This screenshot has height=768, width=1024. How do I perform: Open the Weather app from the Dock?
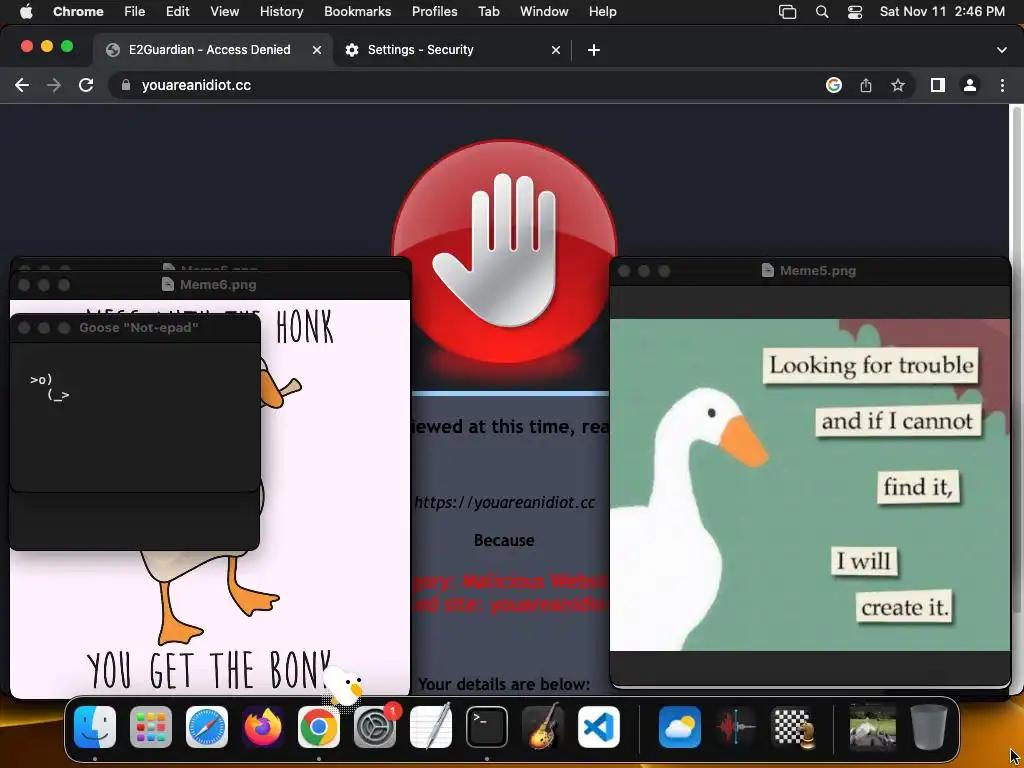pyautogui.click(x=679, y=727)
